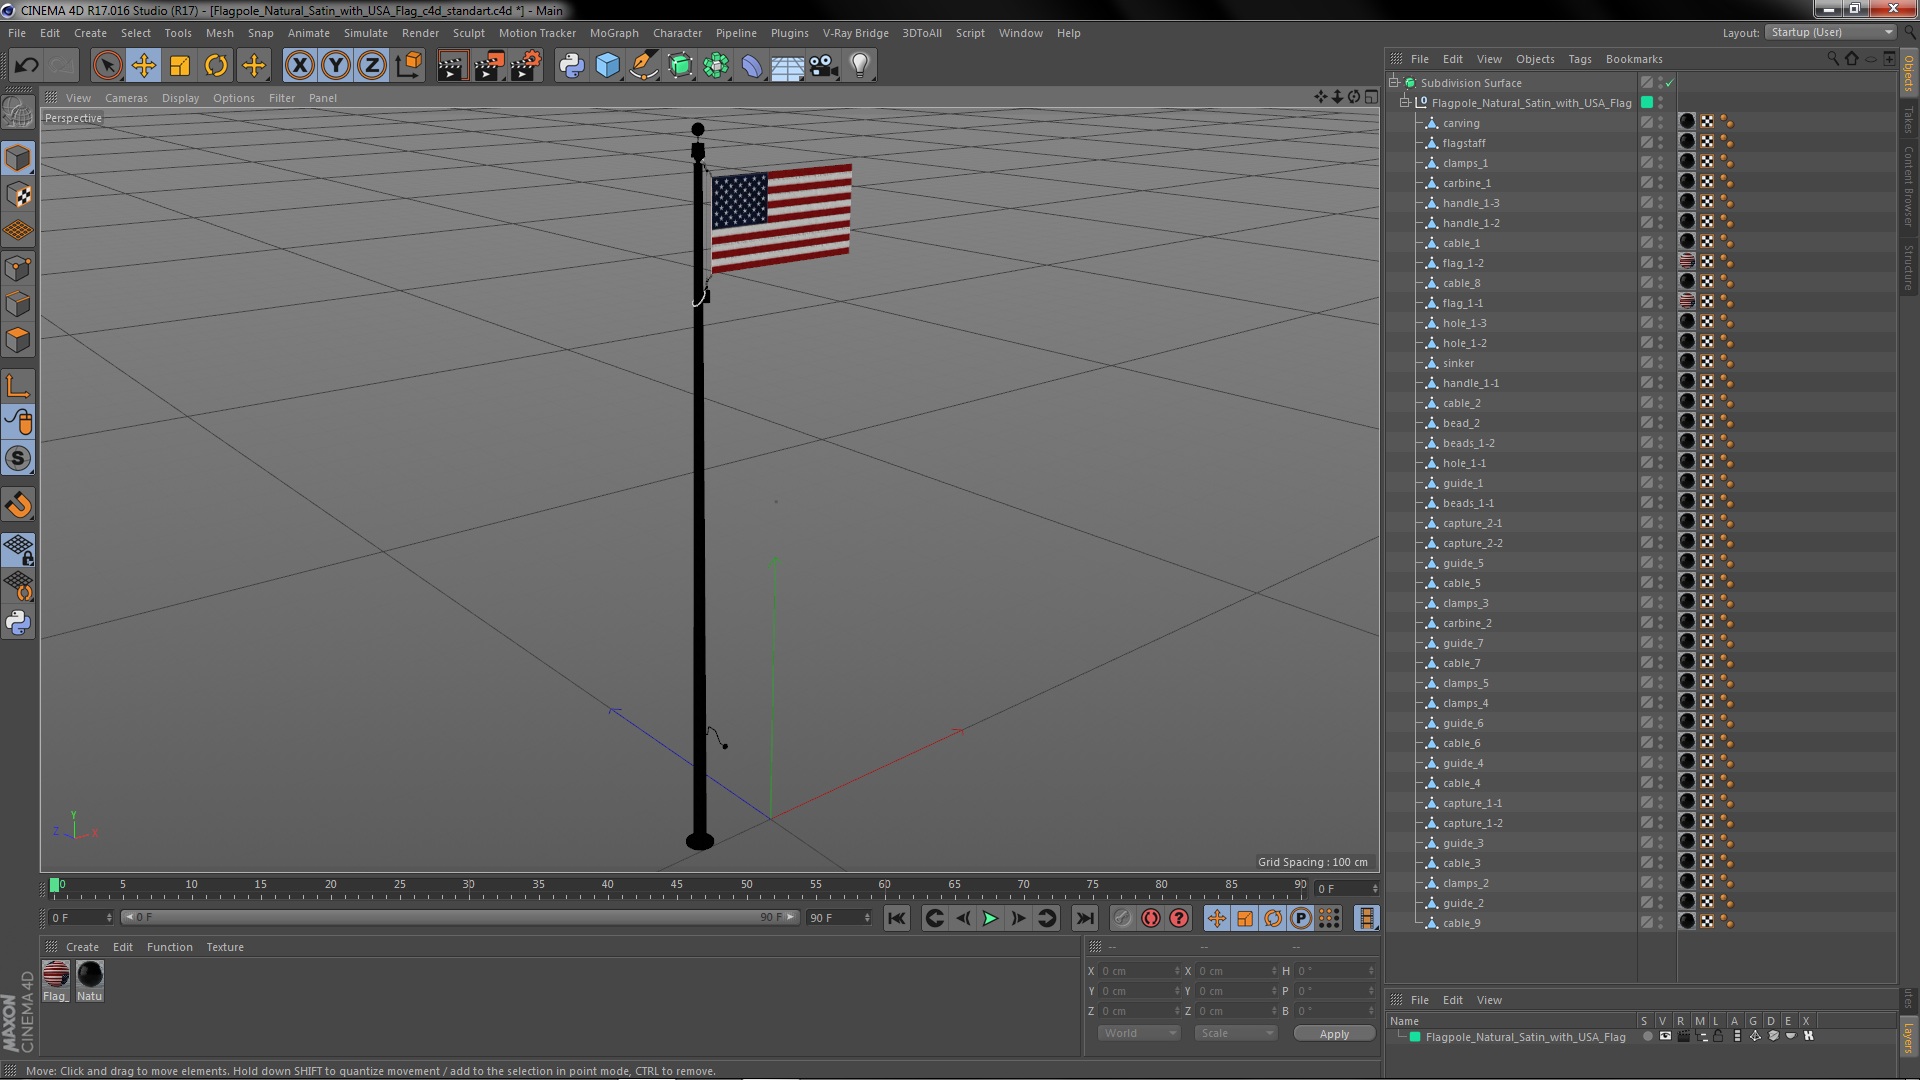Add a Camera object icon
The image size is (1920, 1080).
[x=823, y=66]
